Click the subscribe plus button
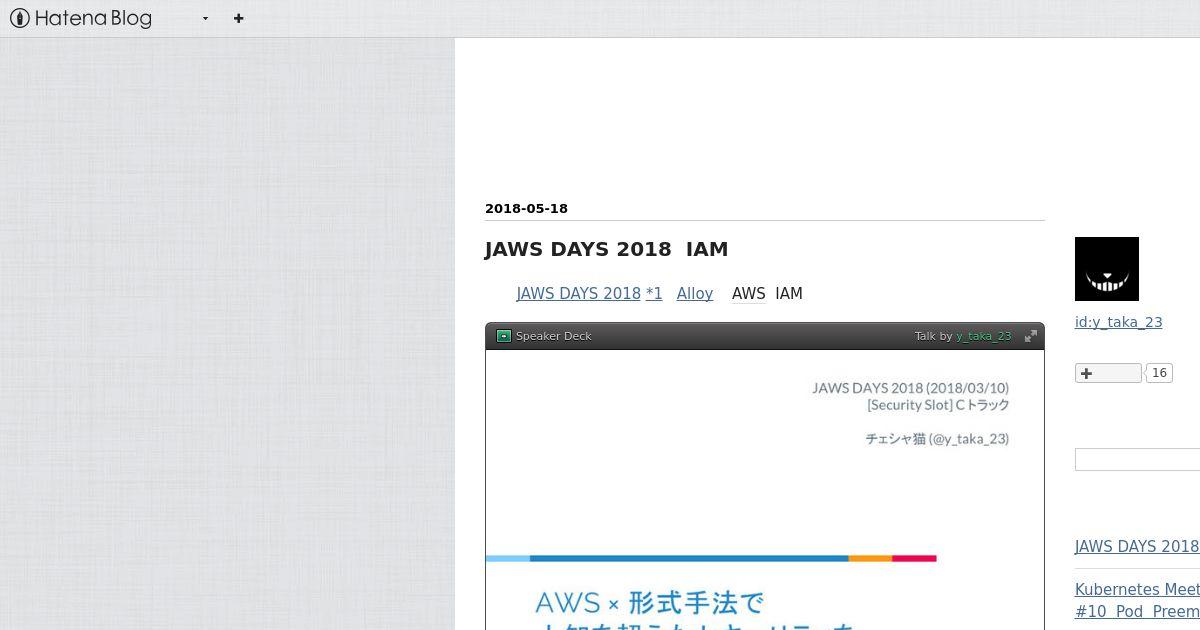1200x630 pixels. click(1108, 373)
